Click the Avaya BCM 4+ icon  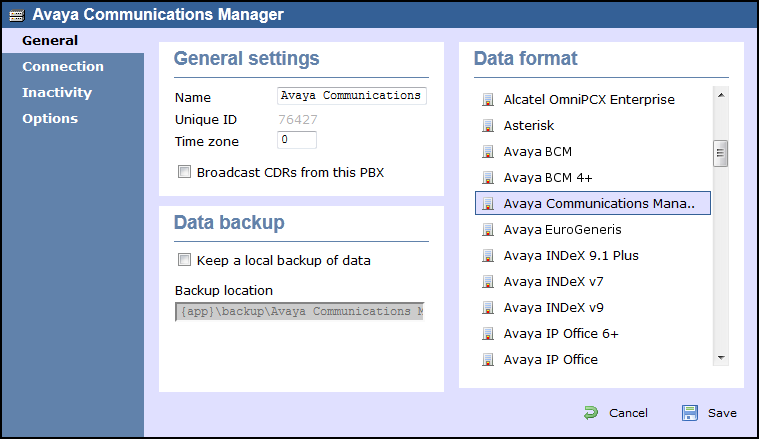point(488,178)
